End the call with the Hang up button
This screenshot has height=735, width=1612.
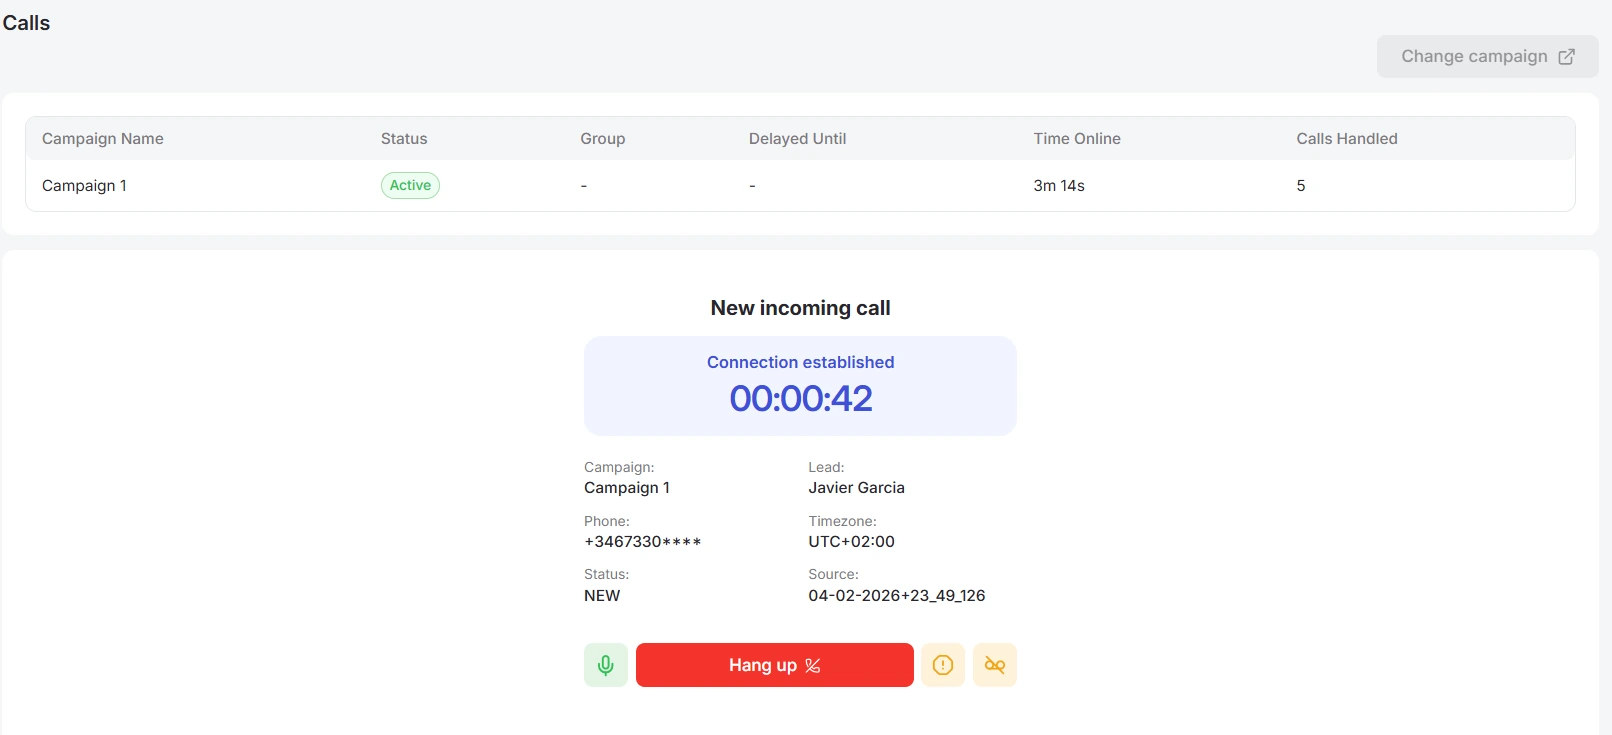coord(775,665)
